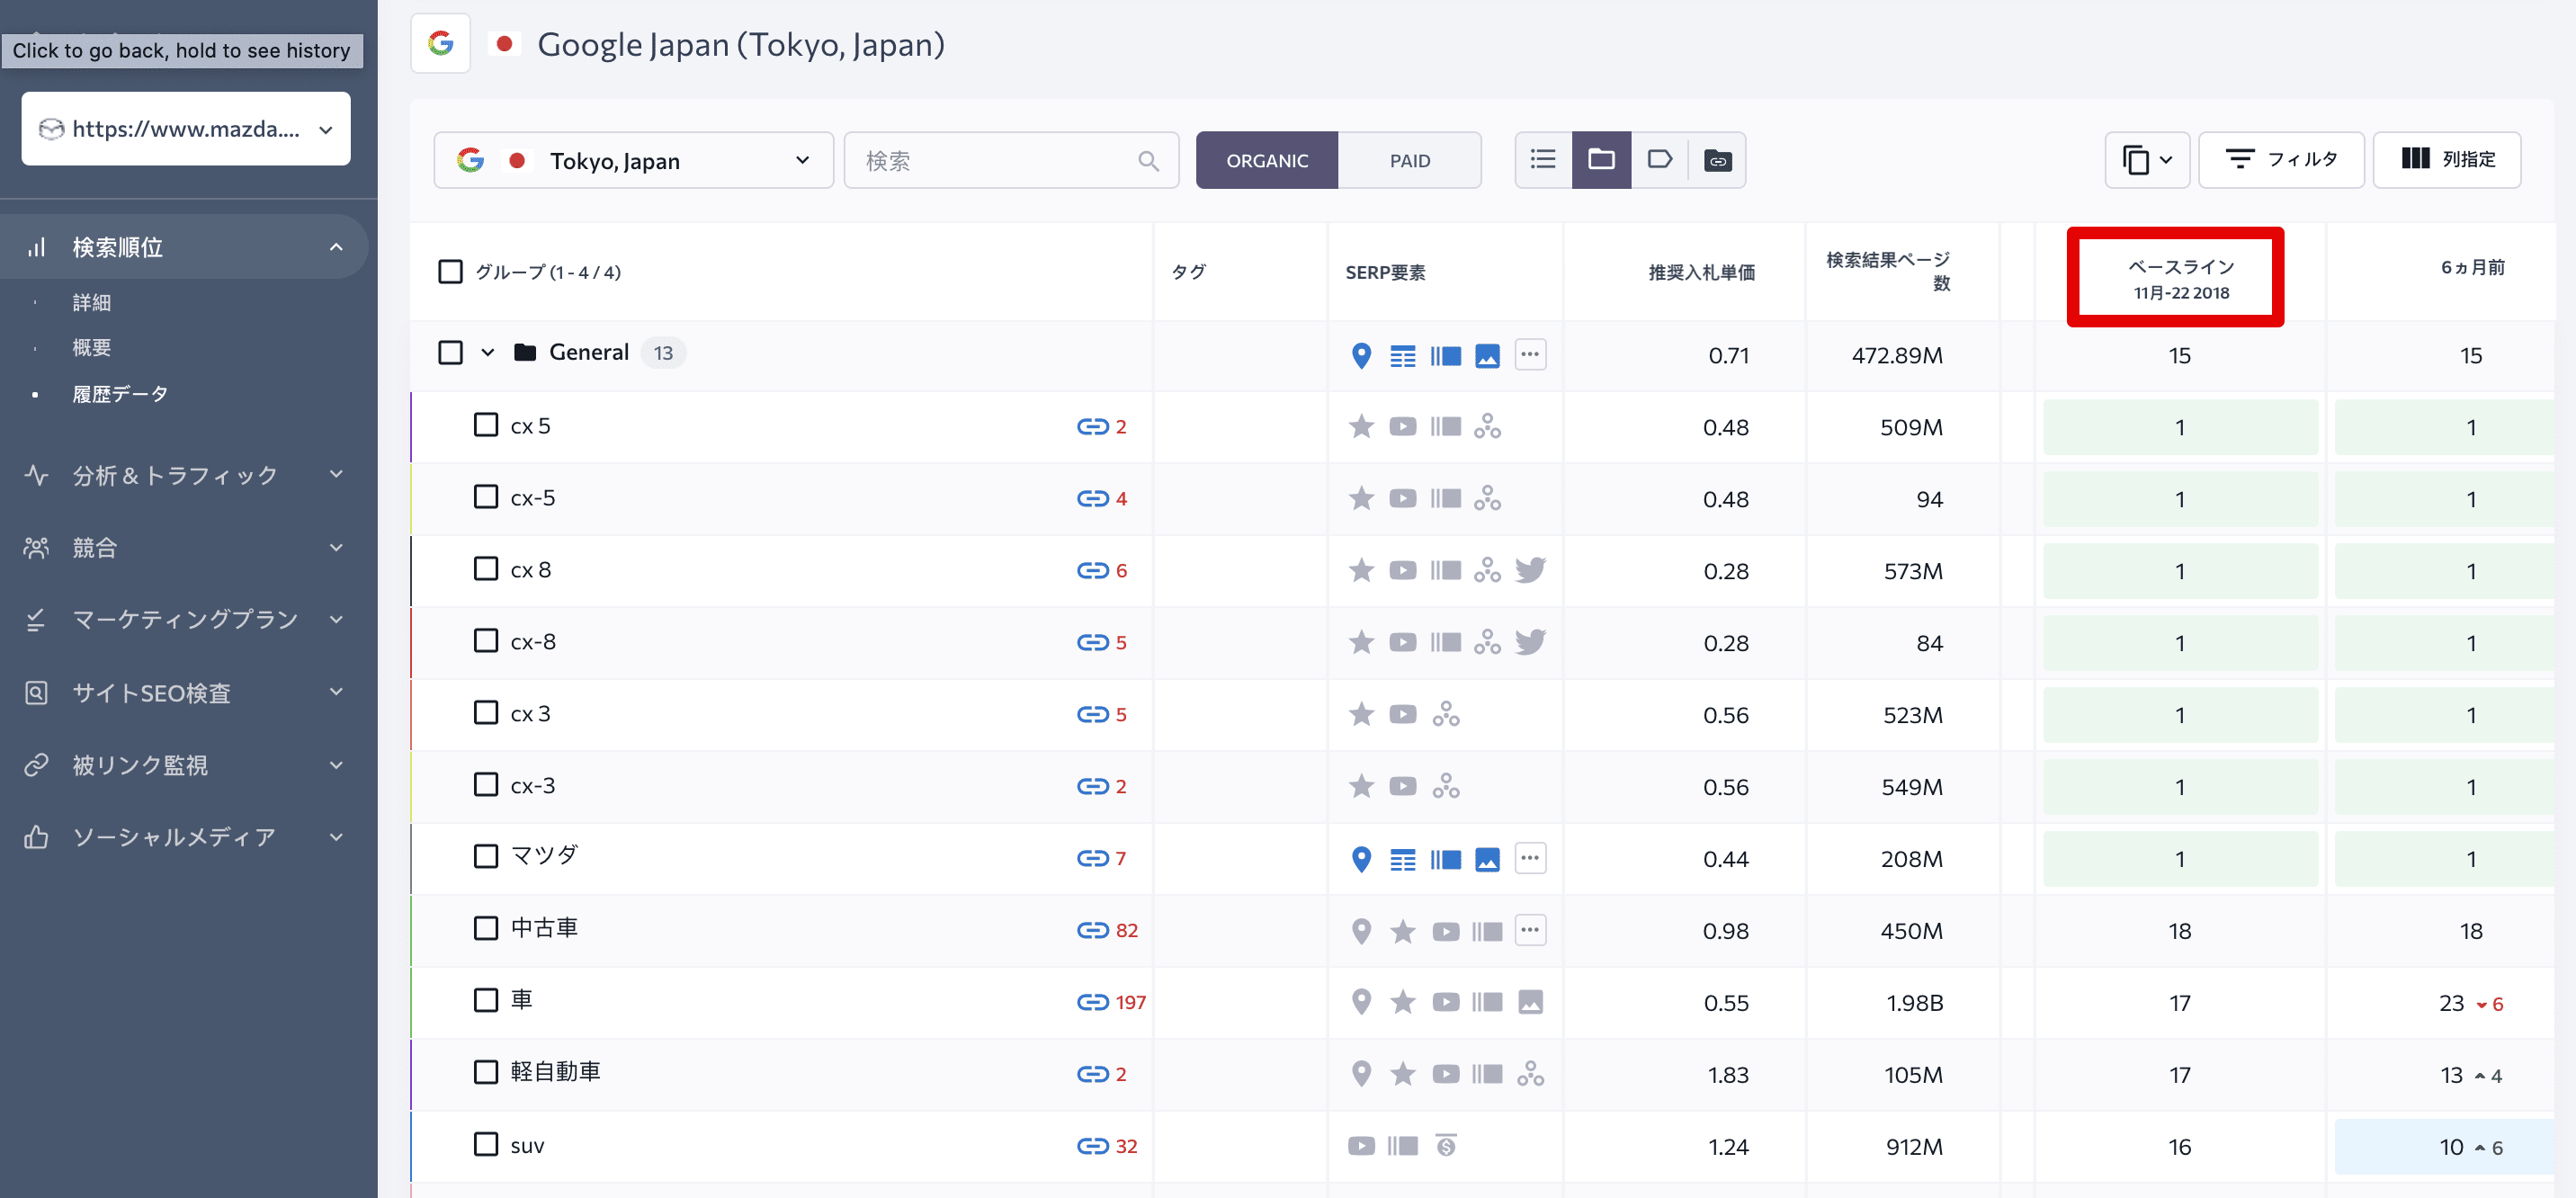Collapse 検索順位 sidebar section
This screenshot has height=1198, width=2576.
pos(336,247)
